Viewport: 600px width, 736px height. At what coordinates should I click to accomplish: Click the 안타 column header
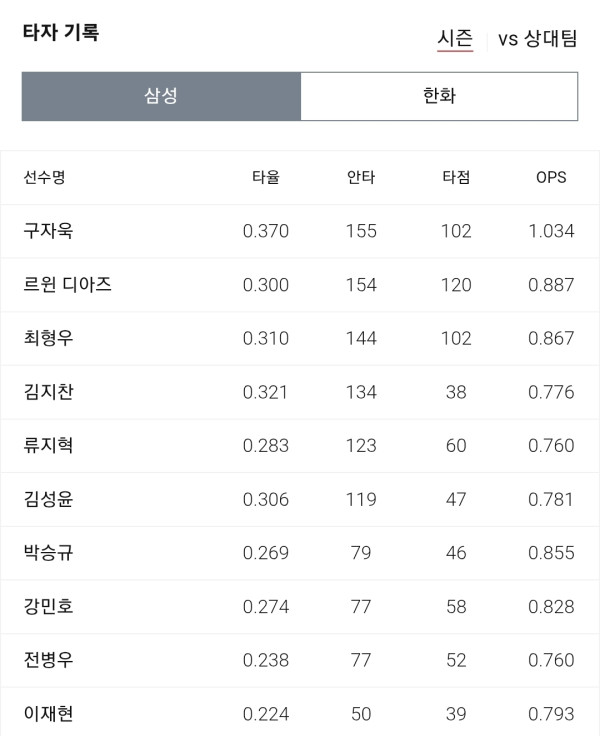(361, 177)
